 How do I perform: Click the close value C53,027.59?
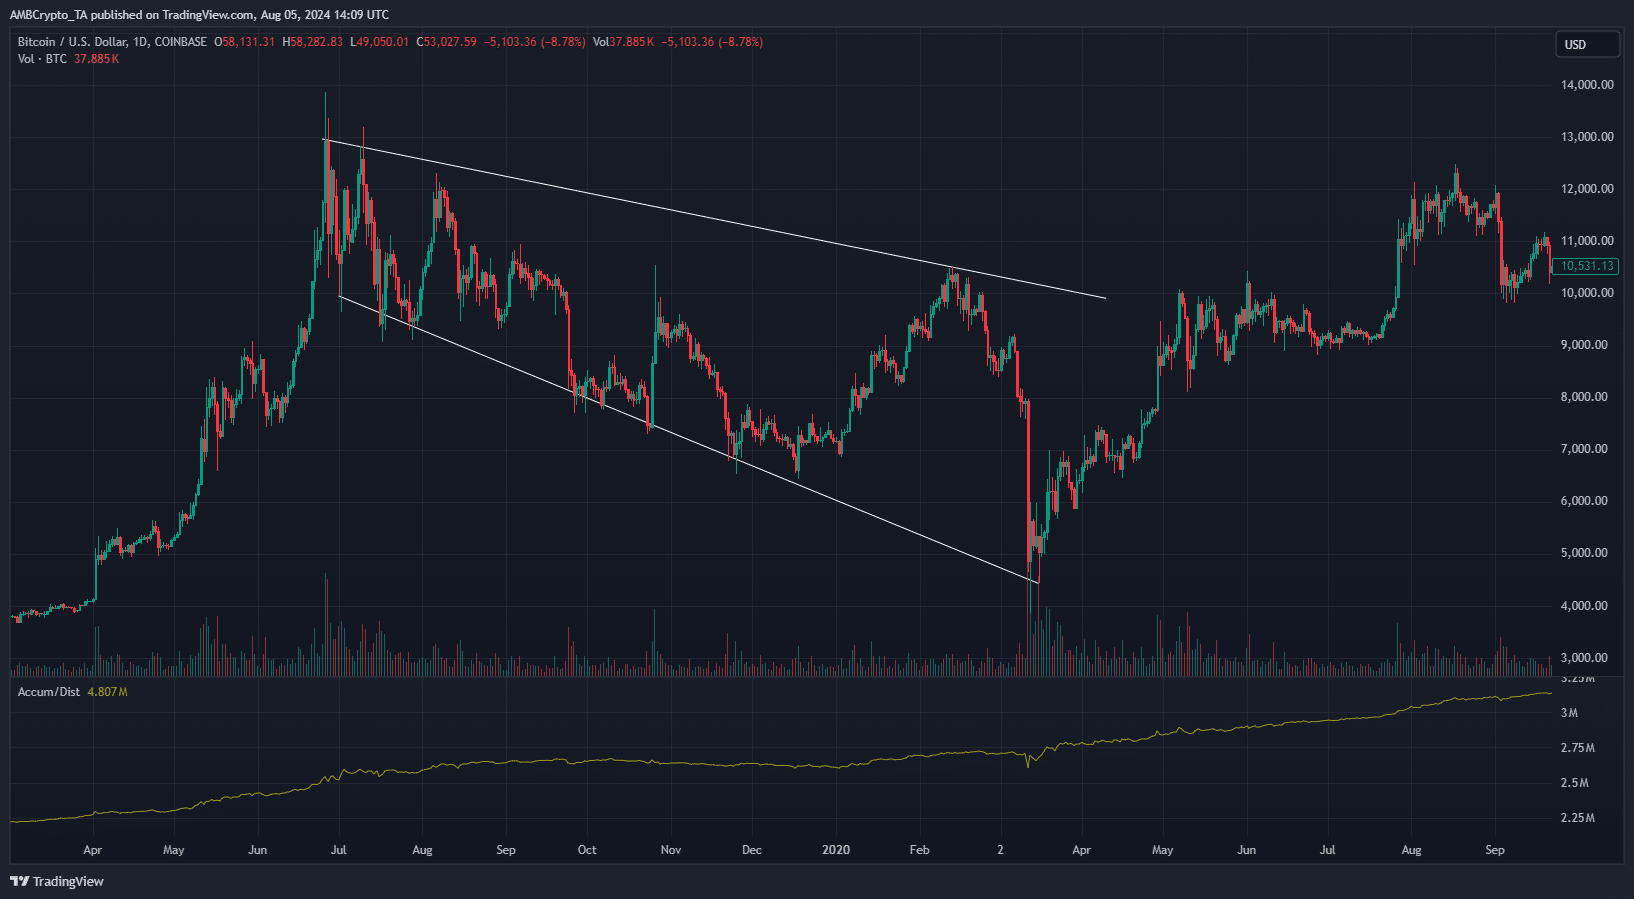(x=446, y=42)
